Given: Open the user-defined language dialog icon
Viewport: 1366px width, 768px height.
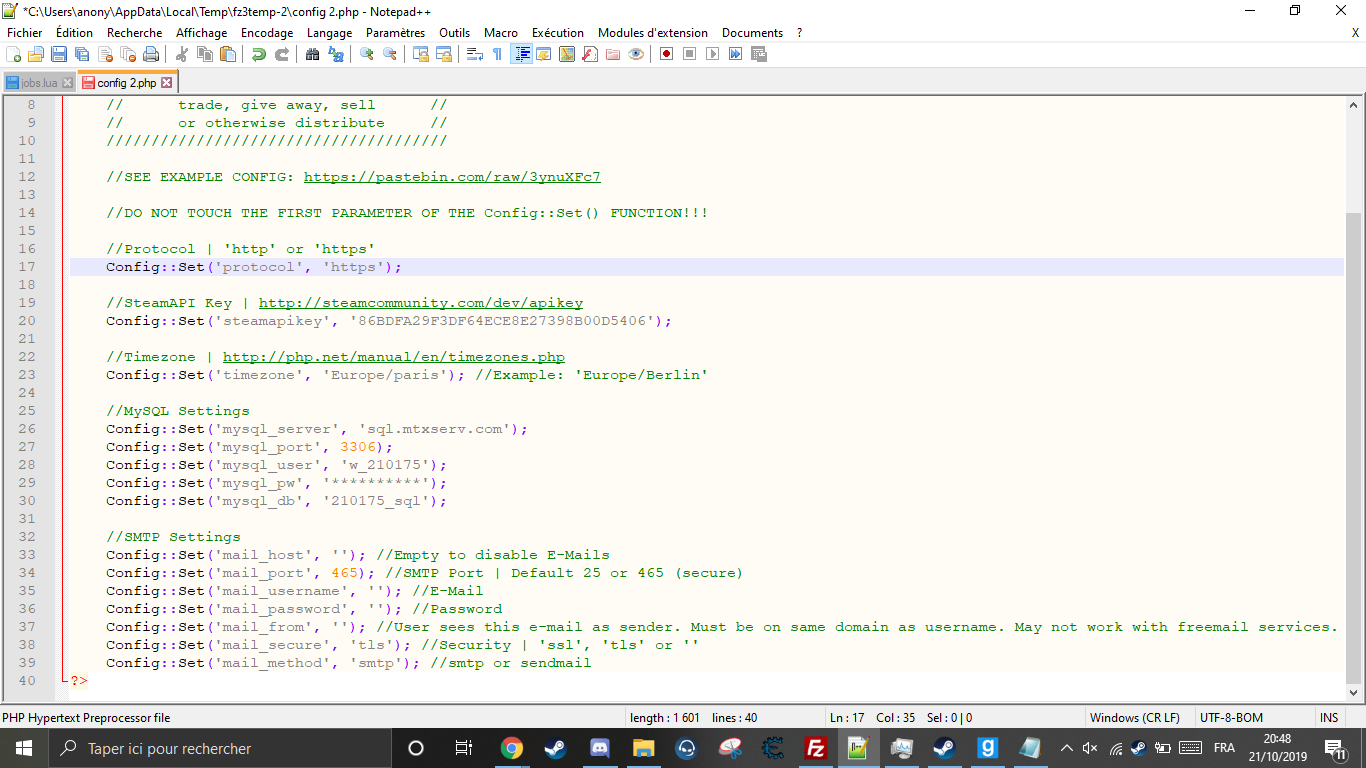Looking at the screenshot, I should coord(543,54).
